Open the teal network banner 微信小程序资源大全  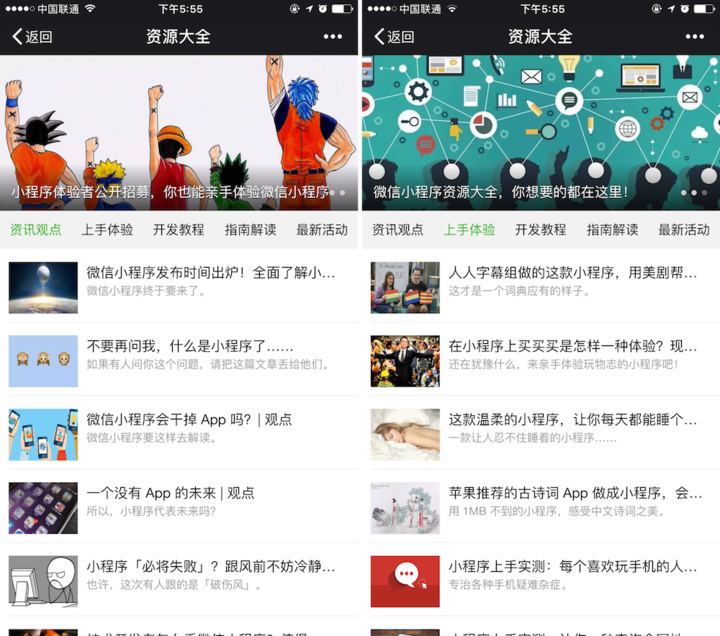click(x=541, y=133)
